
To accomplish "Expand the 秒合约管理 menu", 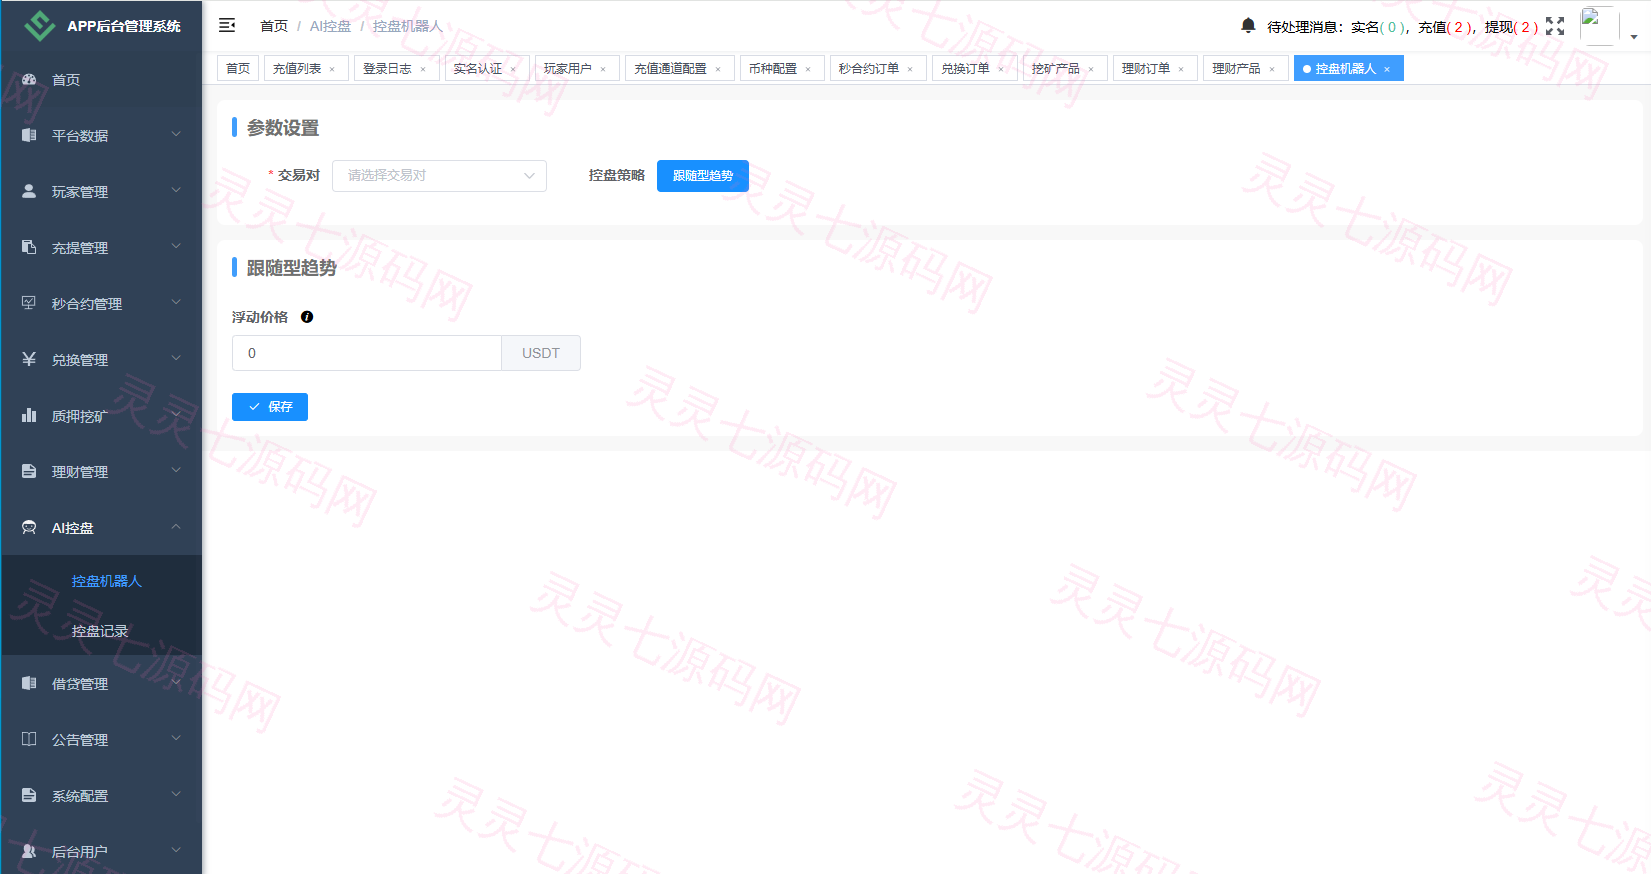I will pos(101,304).
